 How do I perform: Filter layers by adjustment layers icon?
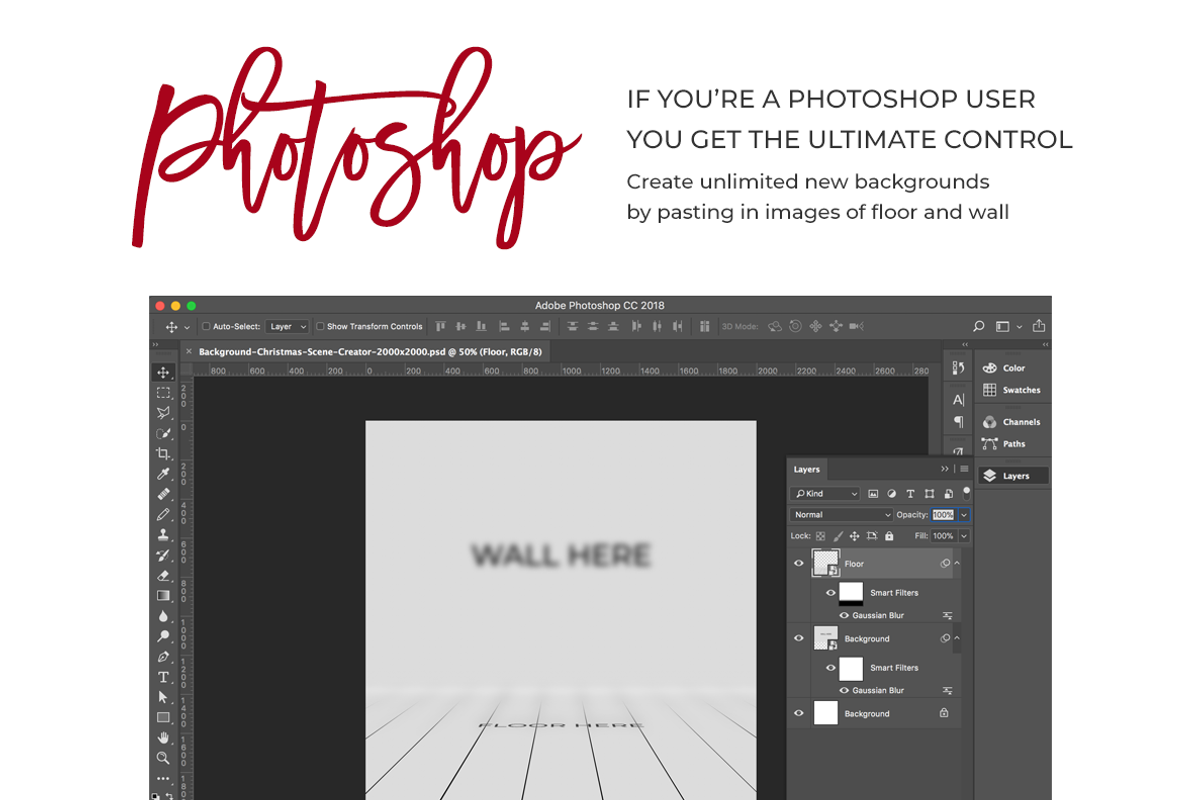click(x=891, y=494)
